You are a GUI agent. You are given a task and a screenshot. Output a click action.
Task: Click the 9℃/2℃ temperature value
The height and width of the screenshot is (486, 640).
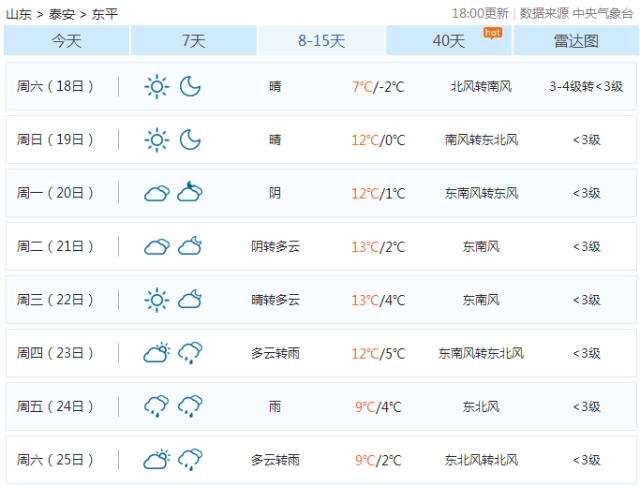pos(378,460)
